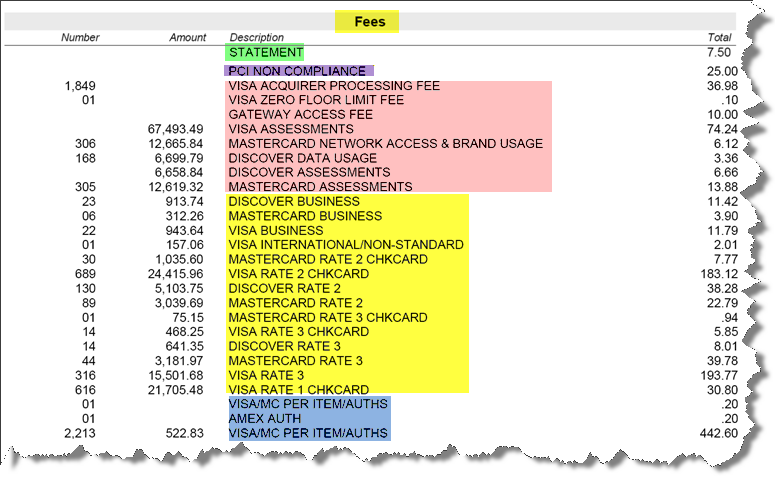Click VISA INTERNATIONAL/NON-STANDARD description
The image size is (775, 478).
[x=346, y=245]
